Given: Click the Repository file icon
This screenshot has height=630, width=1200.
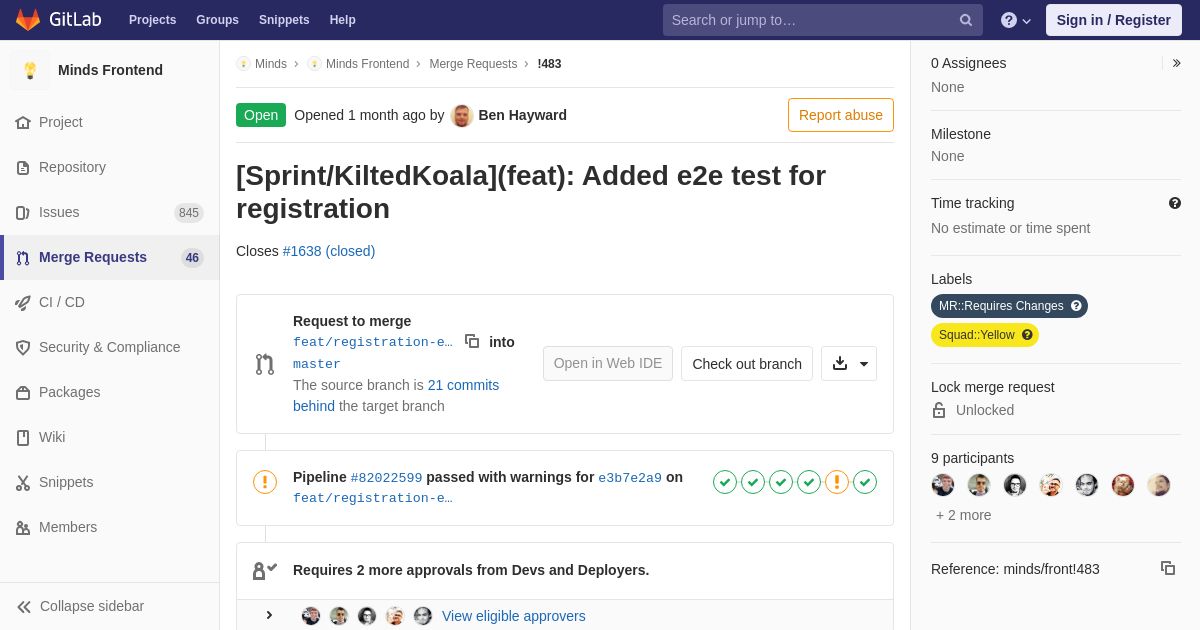Looking at the screenshot, I should (23, 167).
